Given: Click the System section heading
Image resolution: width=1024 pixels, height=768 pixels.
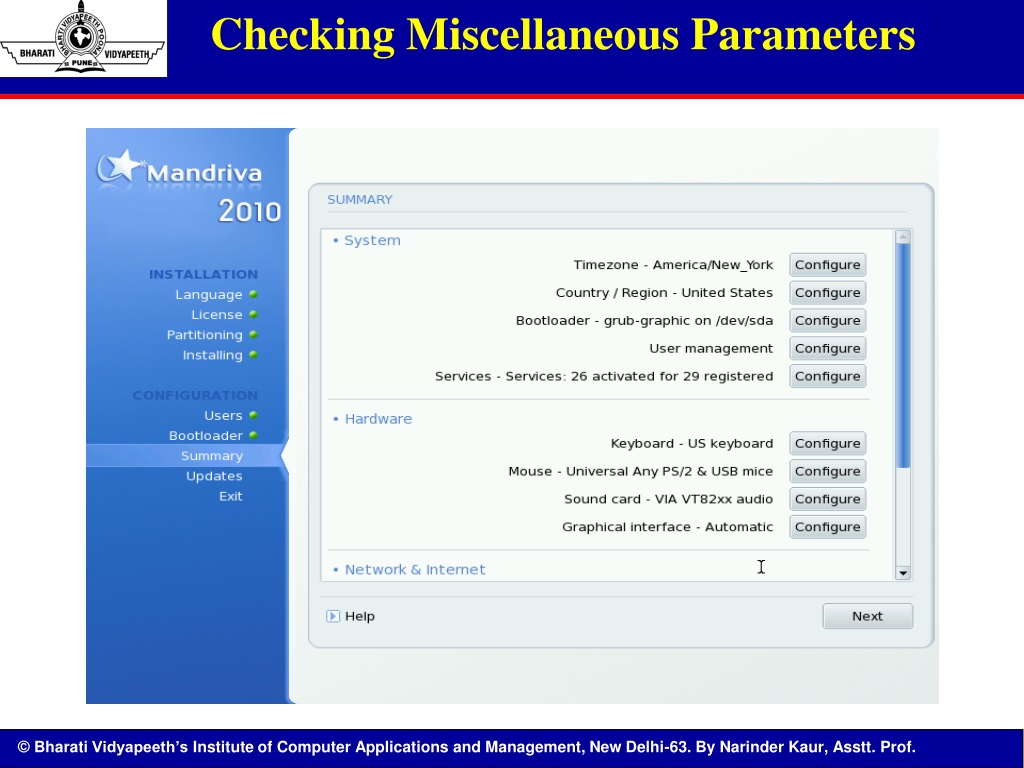Looking at the screenshot, I should (x=372, y=240).
